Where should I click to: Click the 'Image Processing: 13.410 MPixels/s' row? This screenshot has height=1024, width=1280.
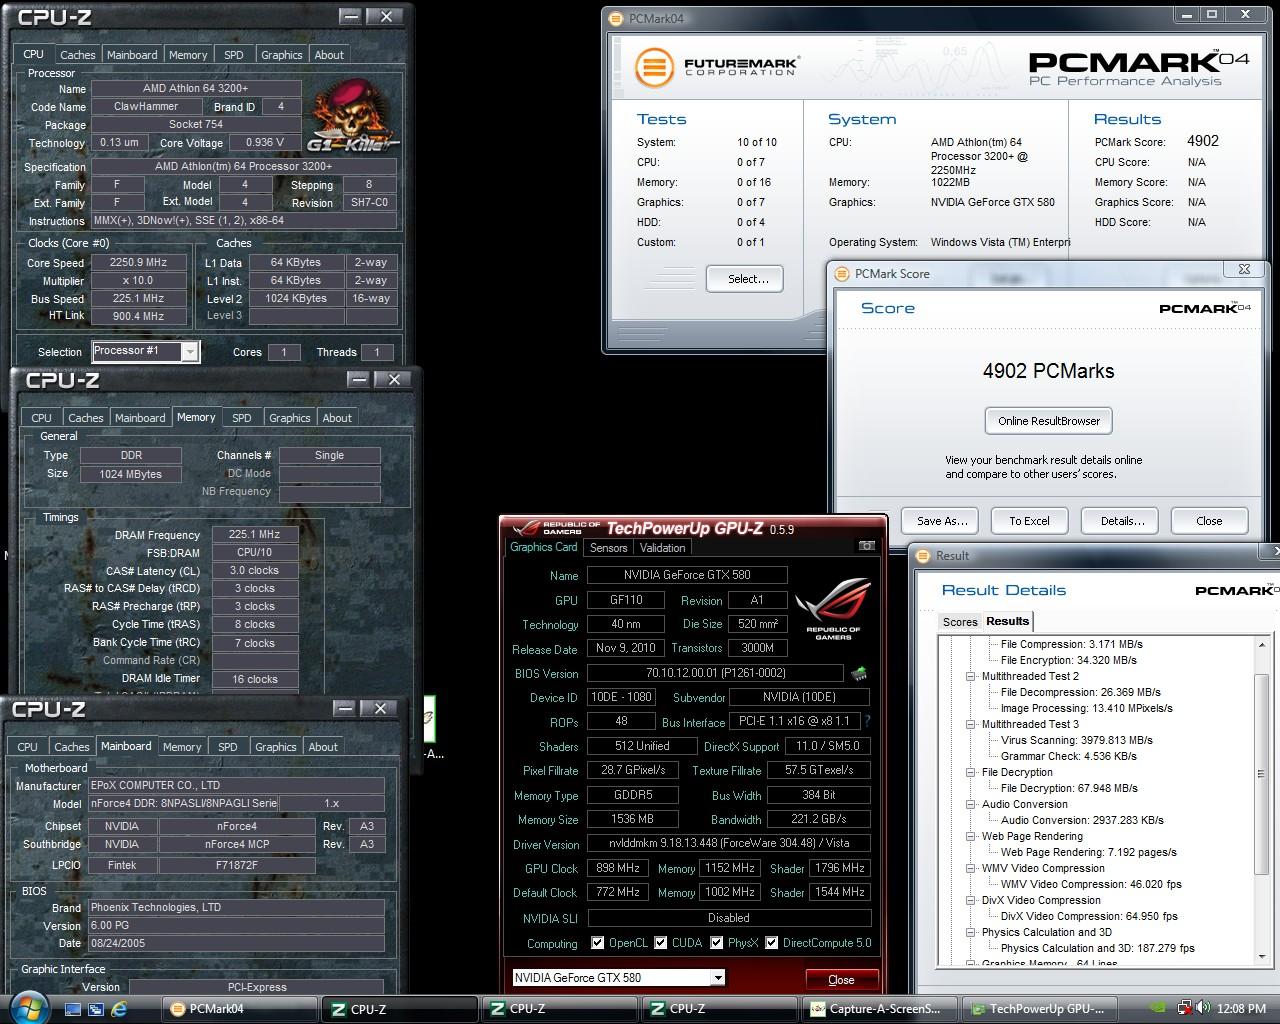(x=1087, y=708)
